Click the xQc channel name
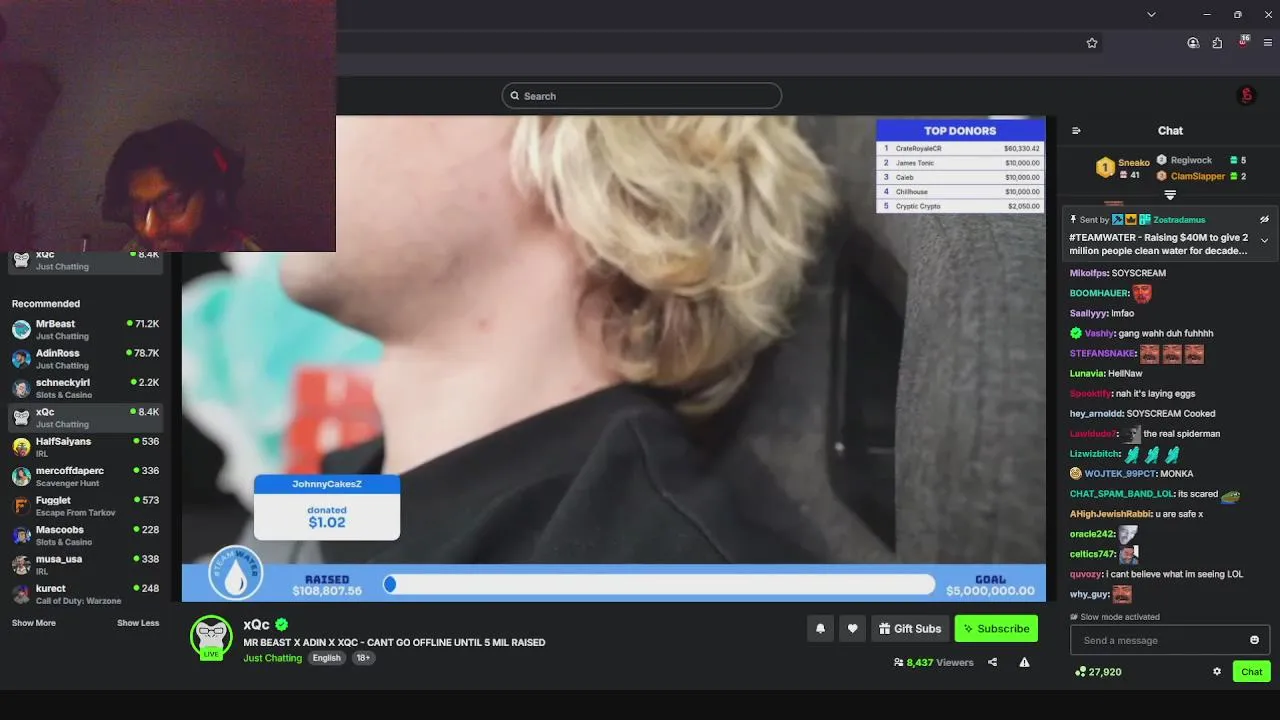The height and width of the screenshot is (720, 1280). (x=256, y=625)
